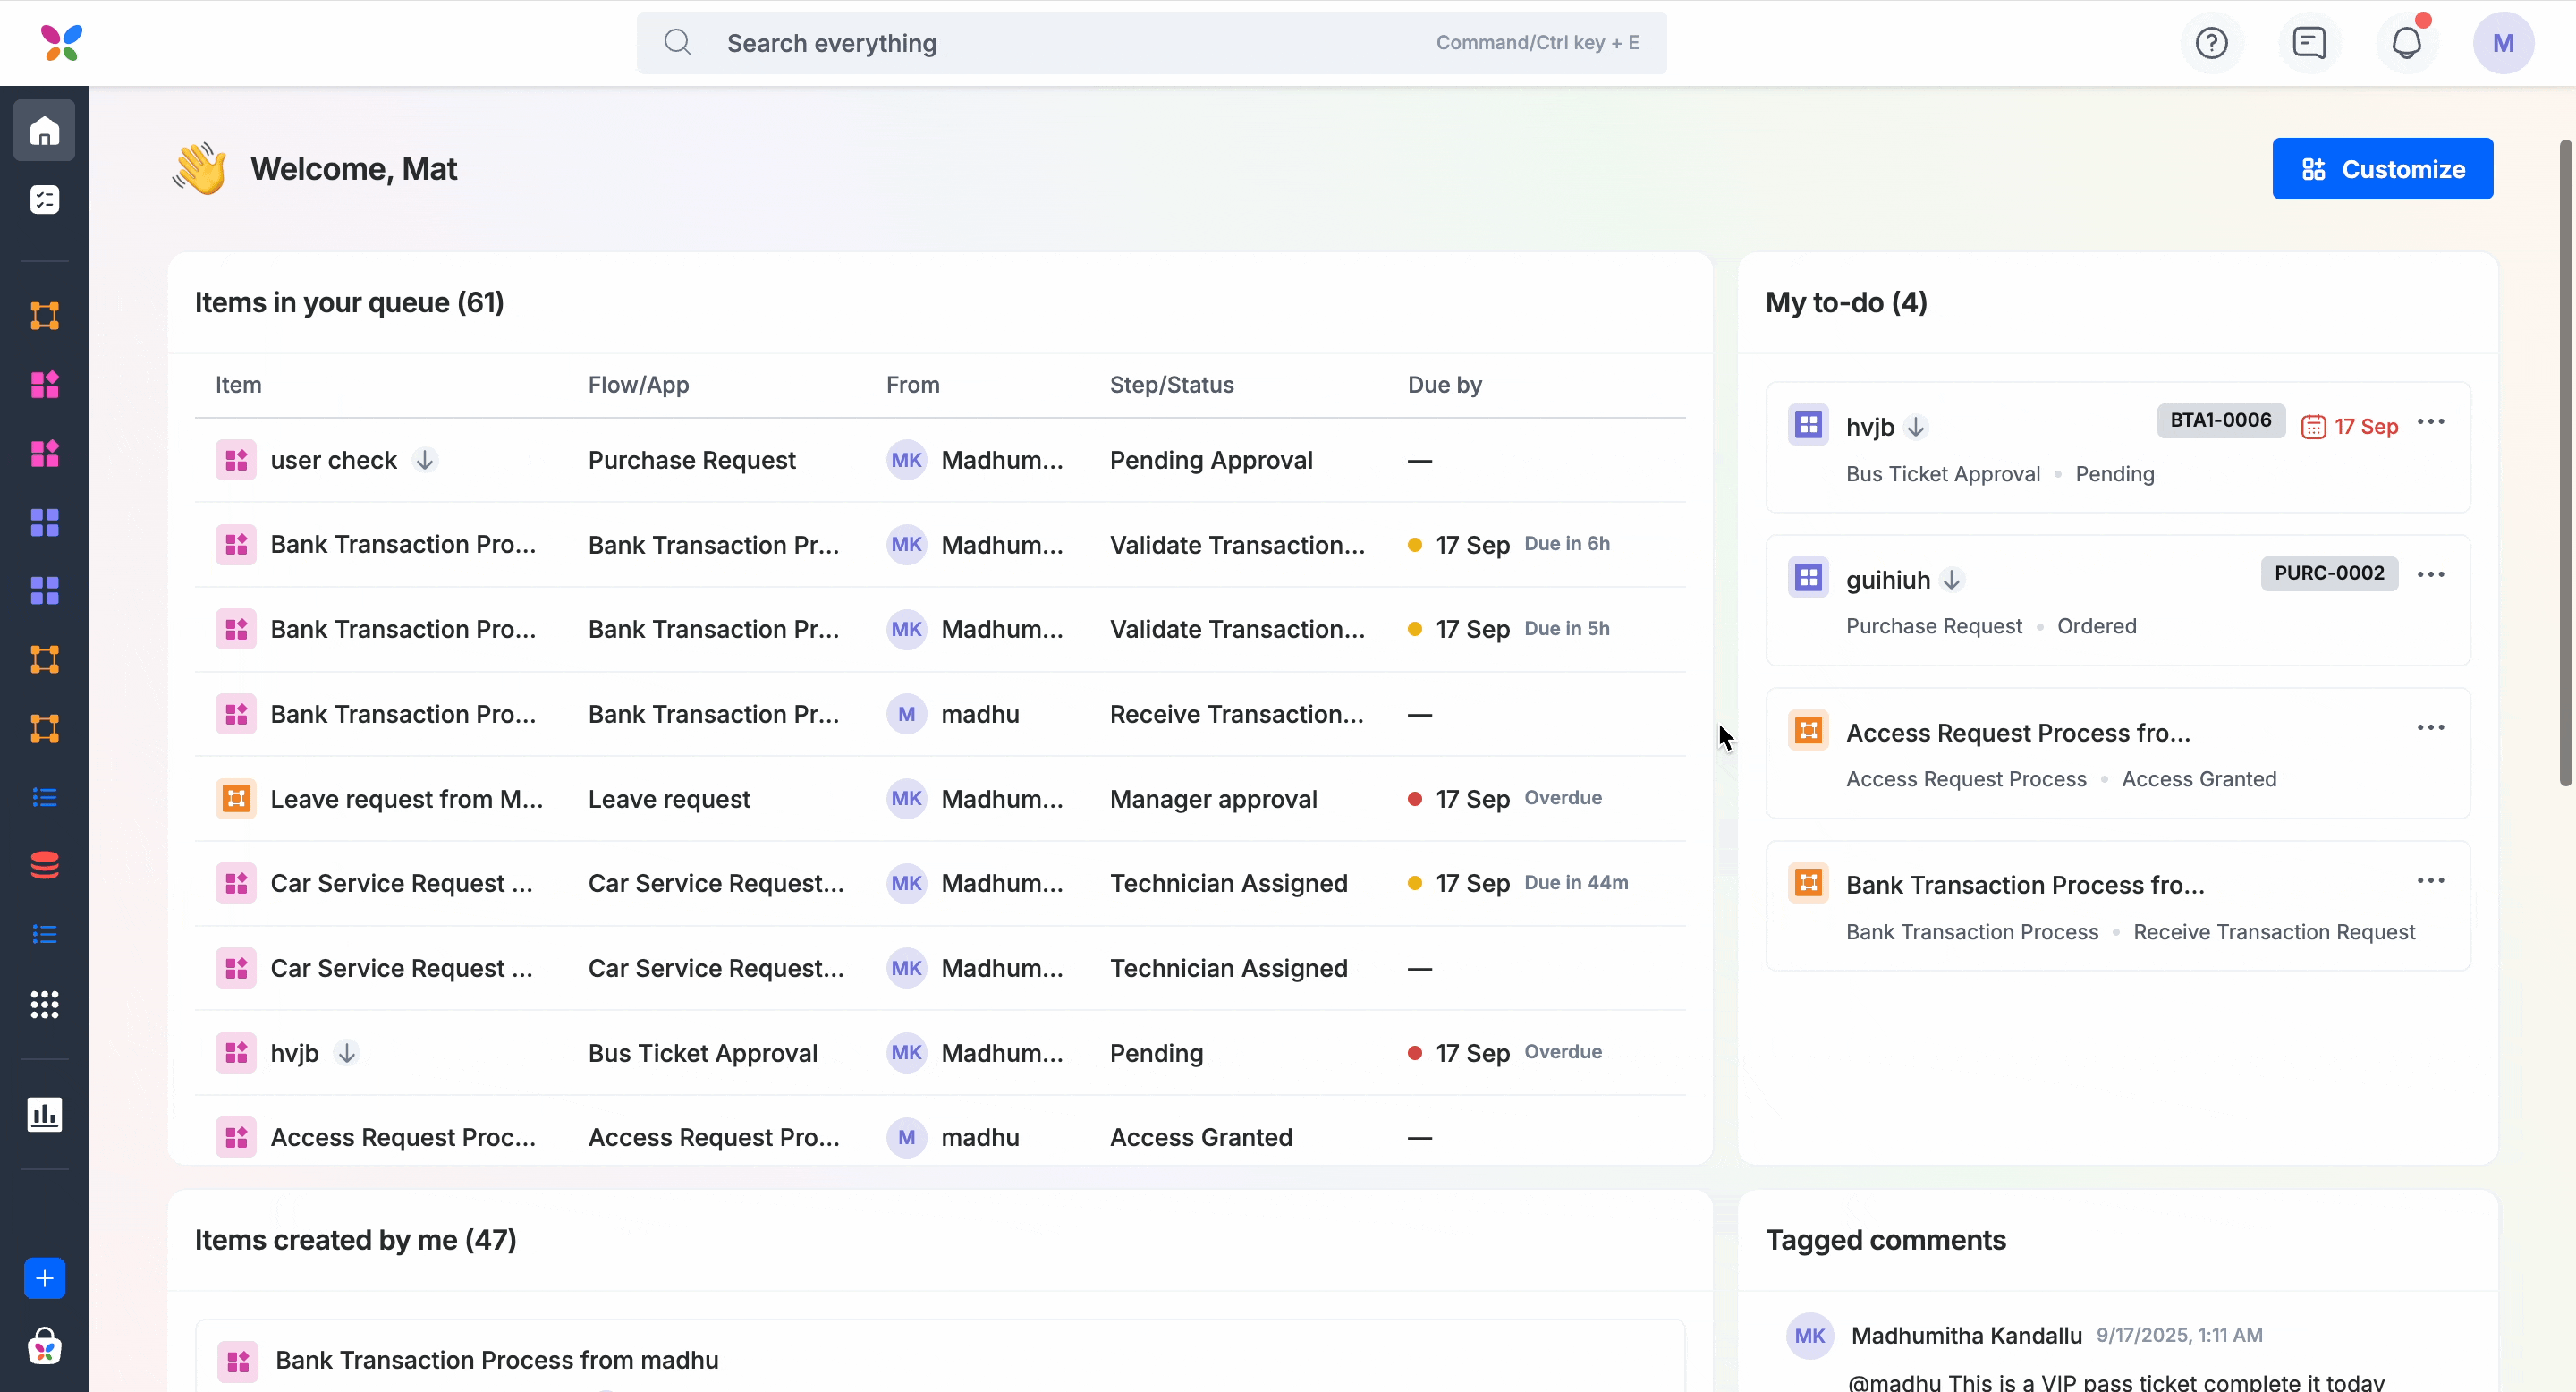The image size is (2576, 1392).
Task: Open the chat messages icon
Action: [2309, 43]
